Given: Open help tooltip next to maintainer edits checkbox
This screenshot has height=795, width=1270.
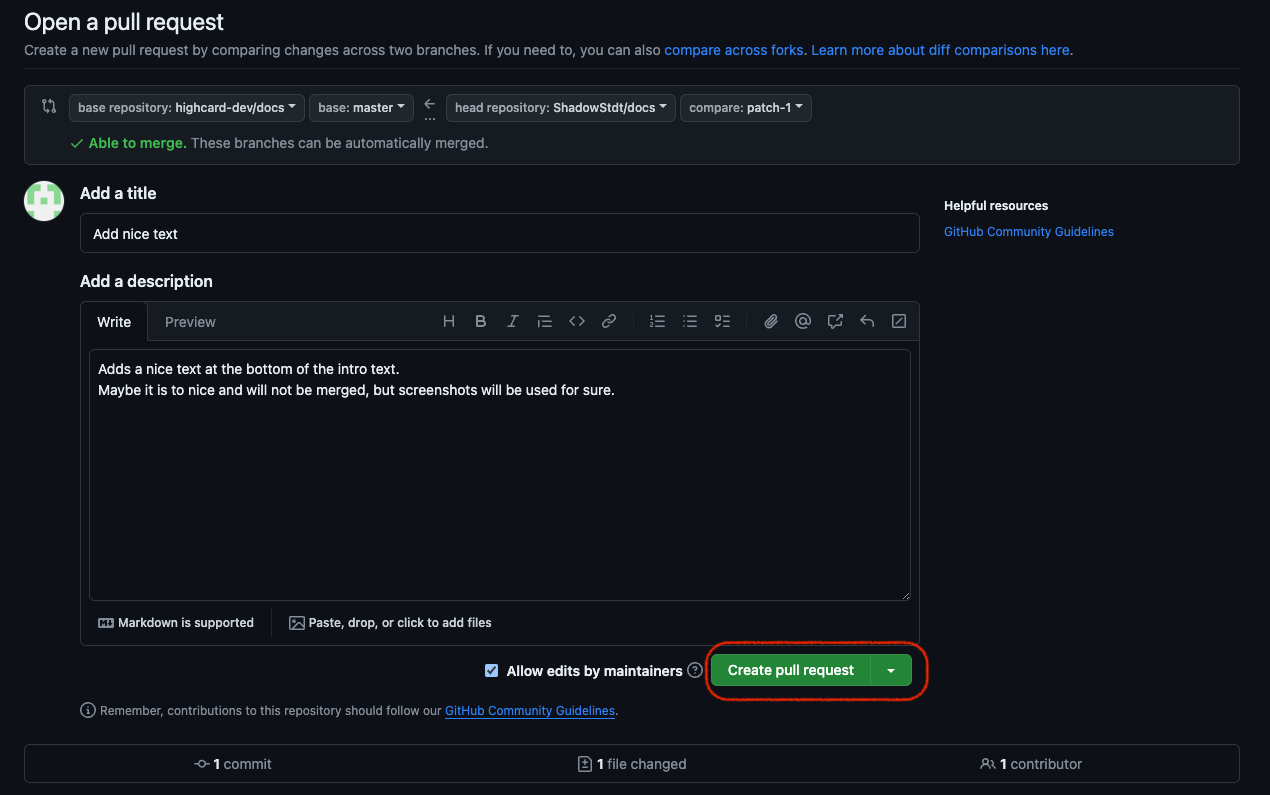Looking at the screenshot, I should coord(695,670).
